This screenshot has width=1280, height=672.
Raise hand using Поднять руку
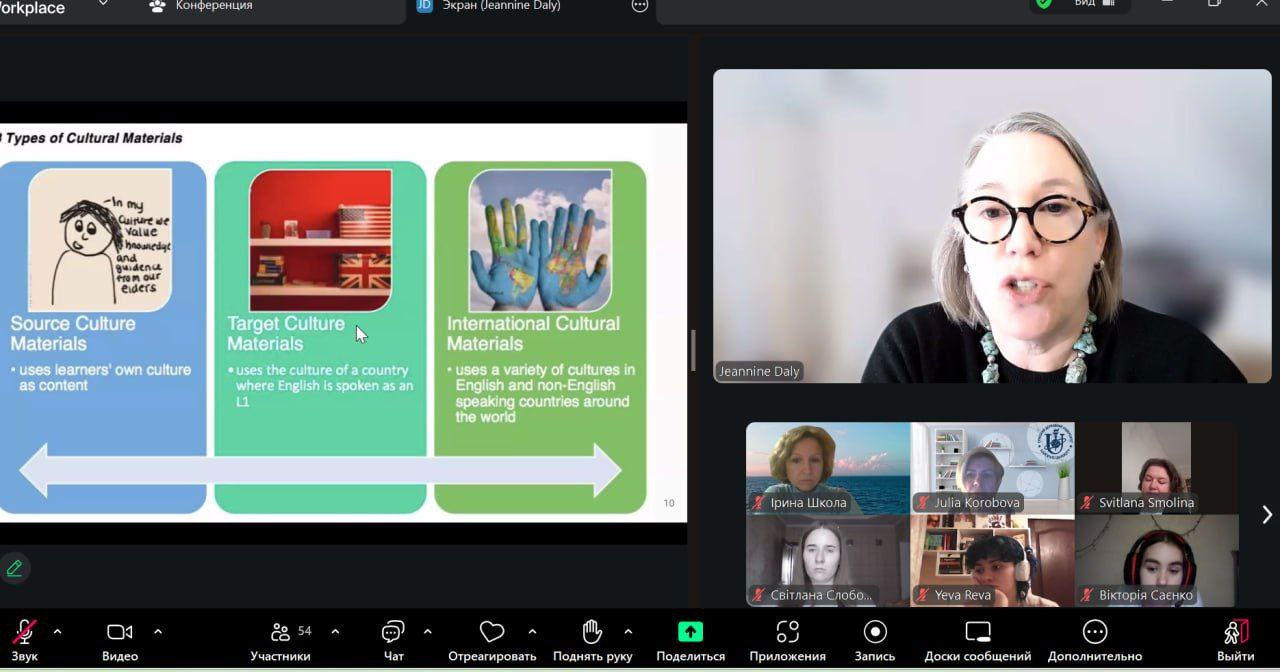click(x=591, y=633)
